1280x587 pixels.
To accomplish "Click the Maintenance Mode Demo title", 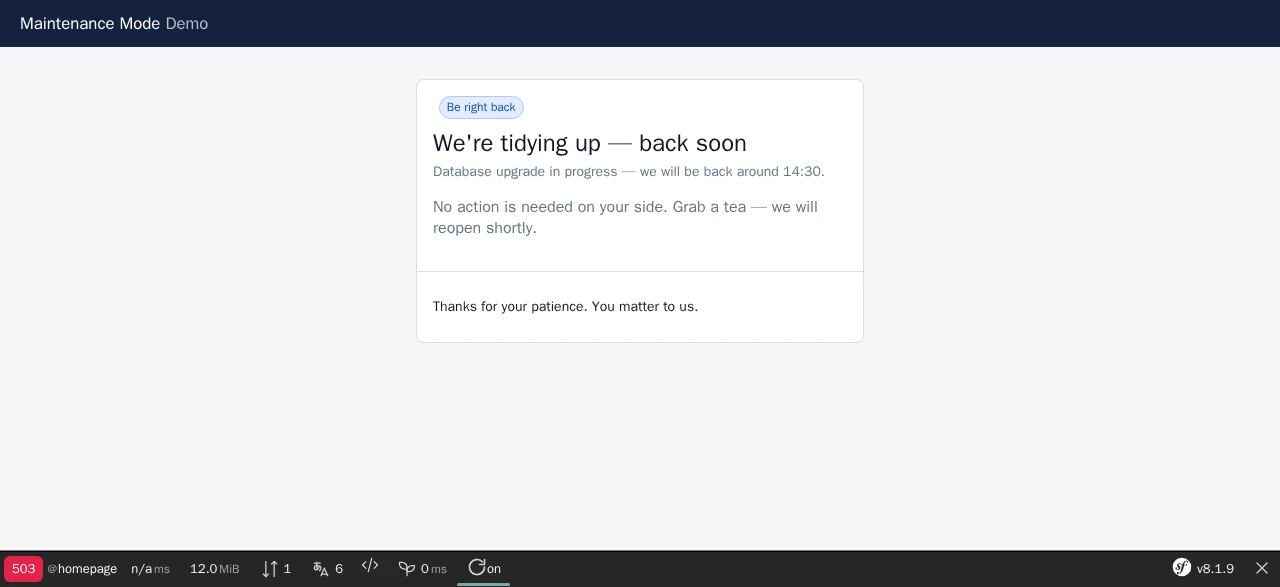I will (114, 23).
